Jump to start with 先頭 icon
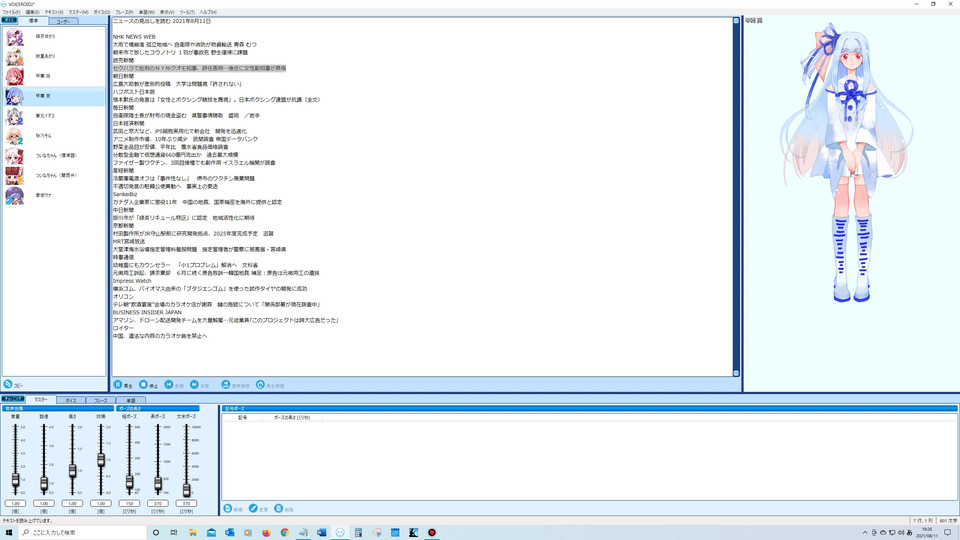Viewport: 960px width, 540px height. (168, 384)
